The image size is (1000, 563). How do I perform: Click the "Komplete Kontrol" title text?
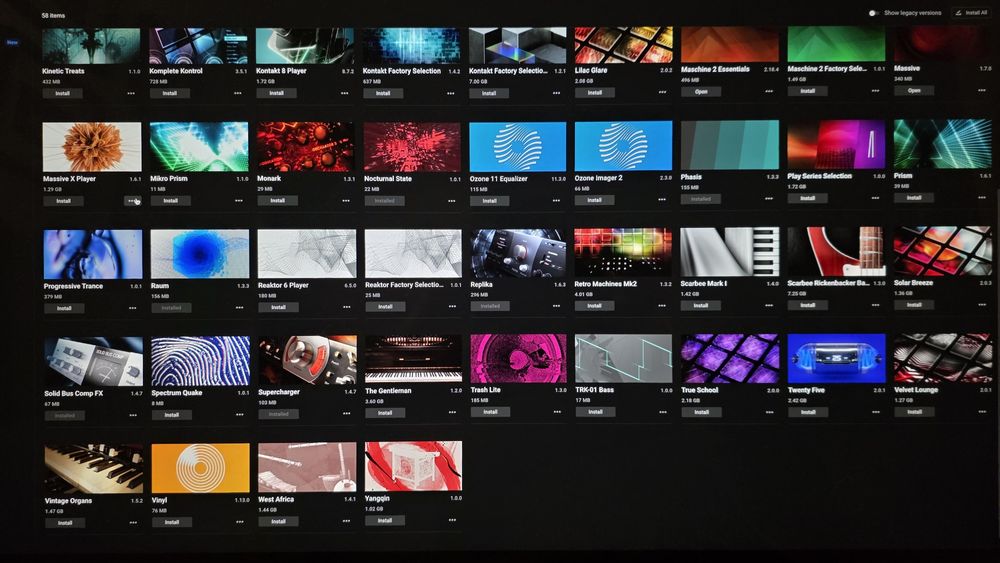point(176,71)
